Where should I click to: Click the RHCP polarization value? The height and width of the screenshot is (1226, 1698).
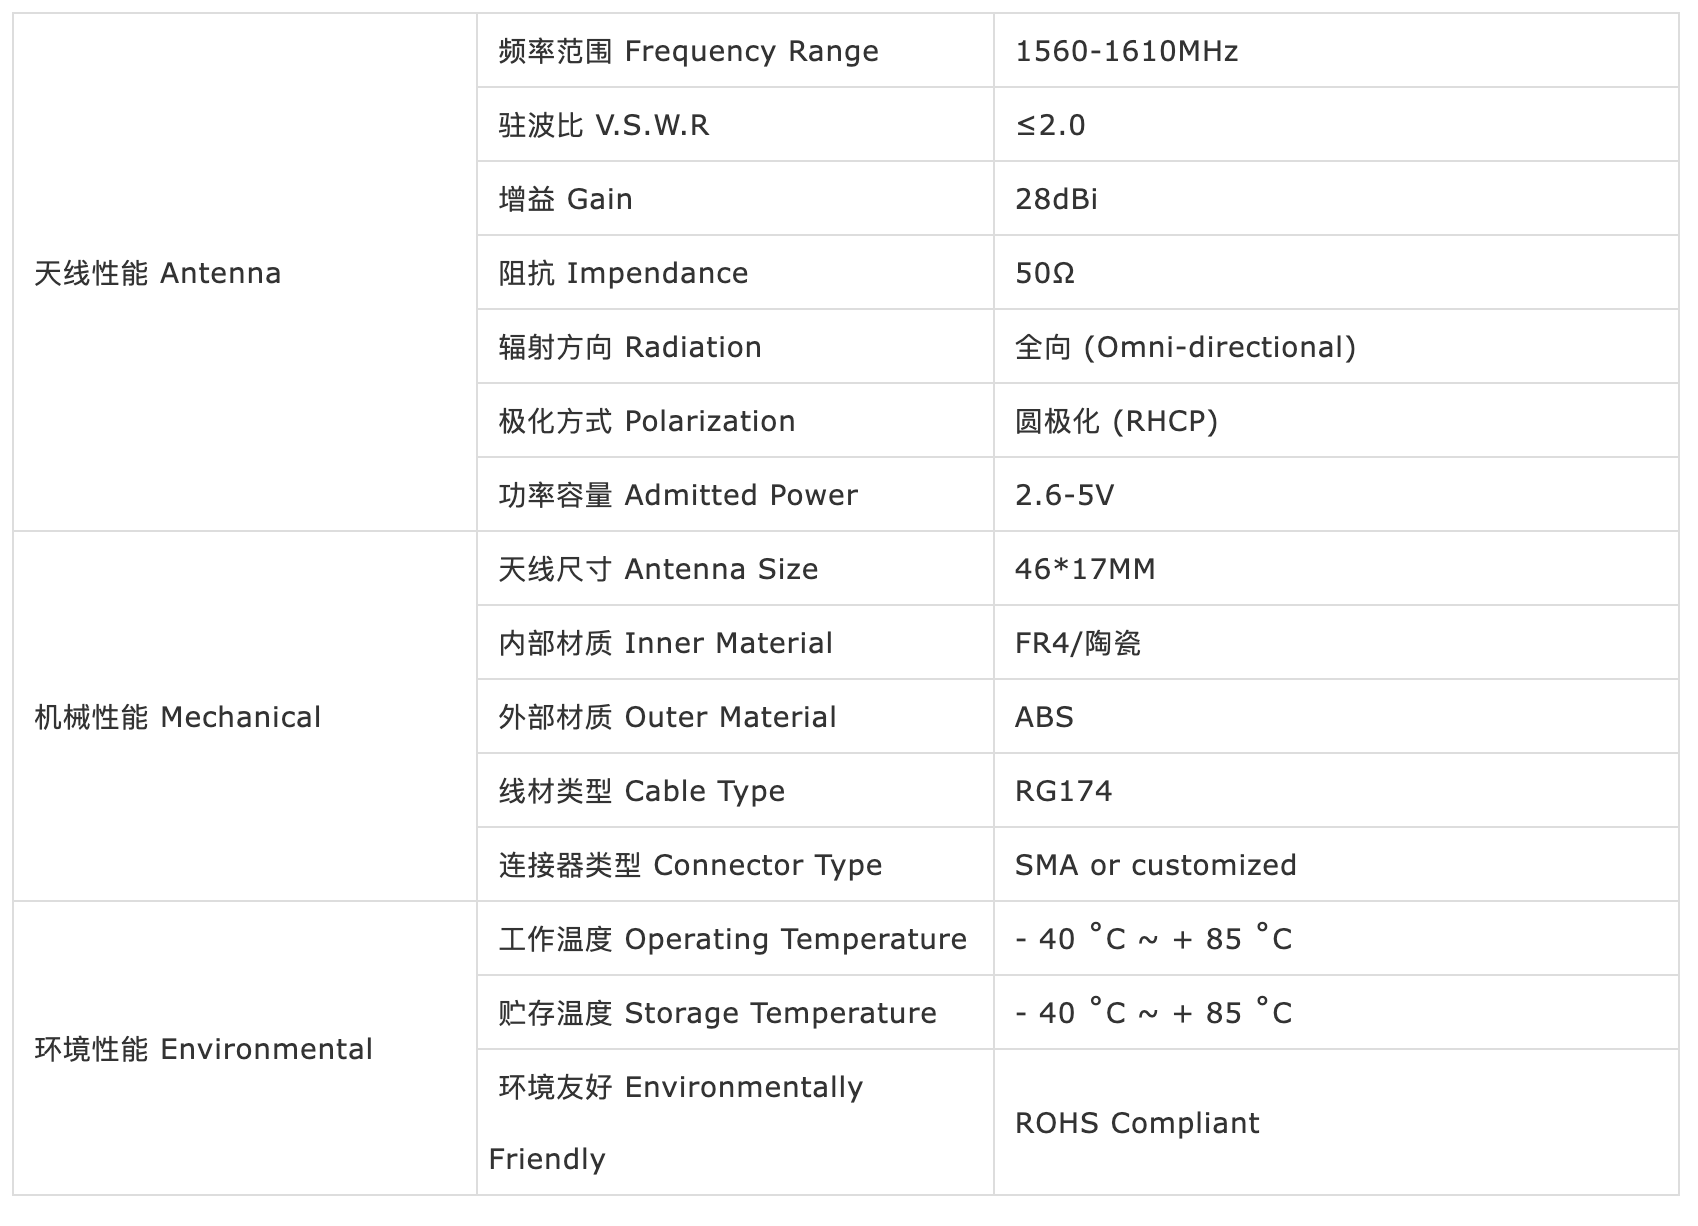click(1116, 421)
